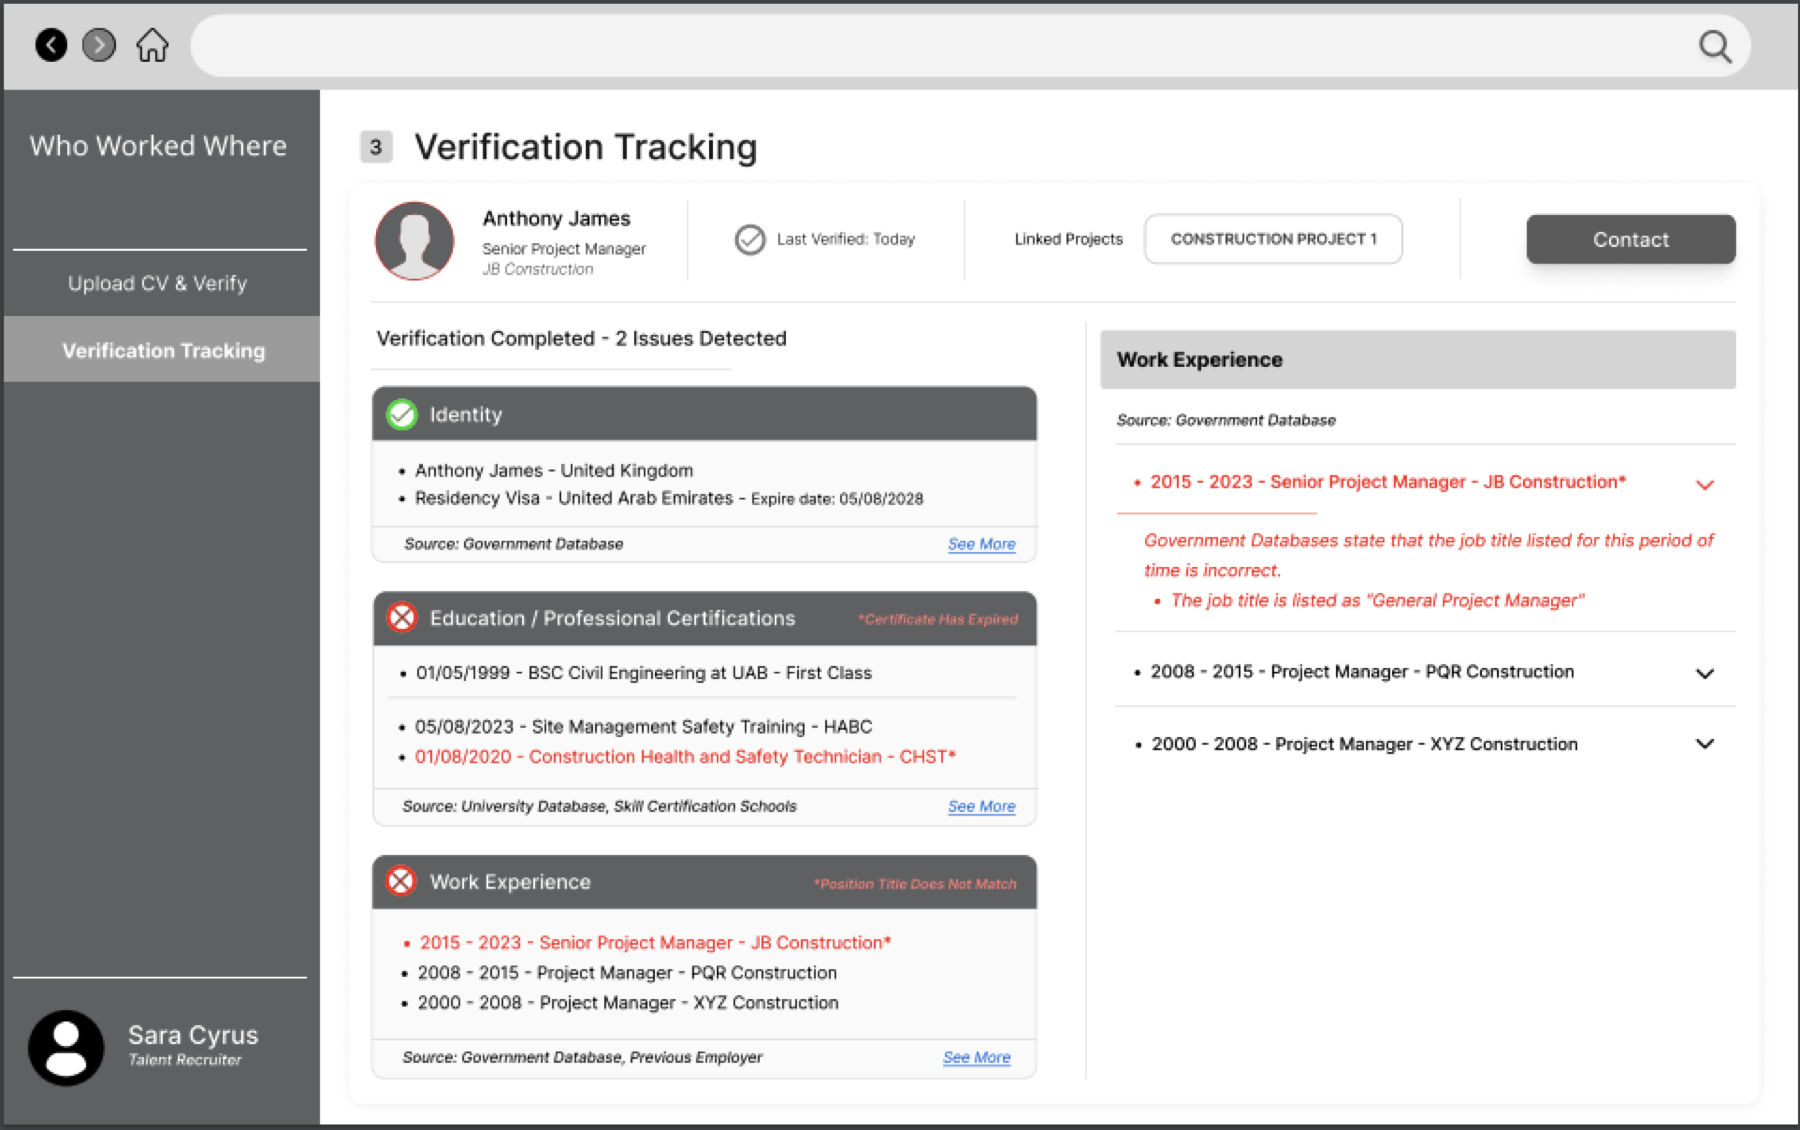1800x1130 pixels.
Task: Click See More in Education card
Action: click(x=982, y=806)
